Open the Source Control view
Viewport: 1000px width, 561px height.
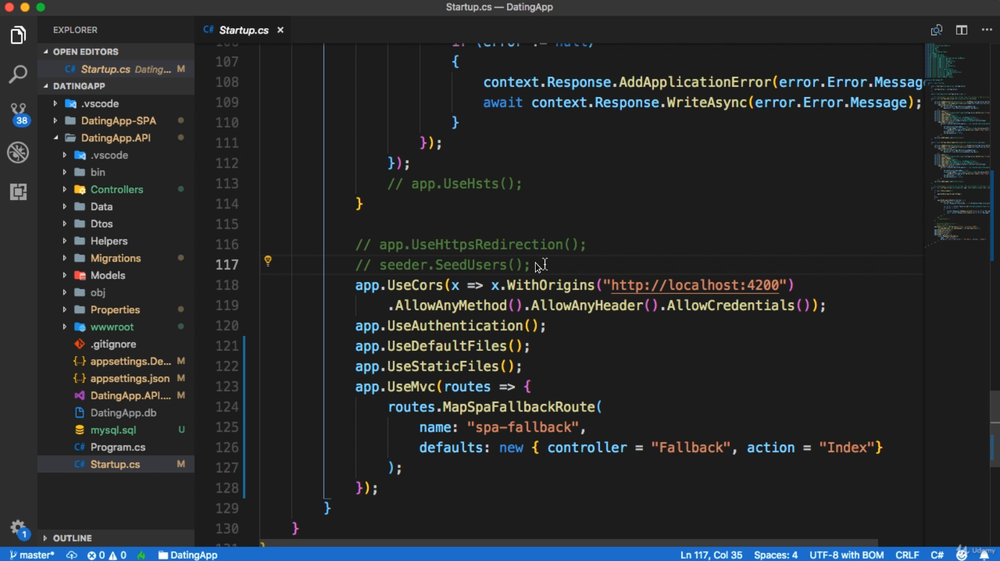click(18, 112)
